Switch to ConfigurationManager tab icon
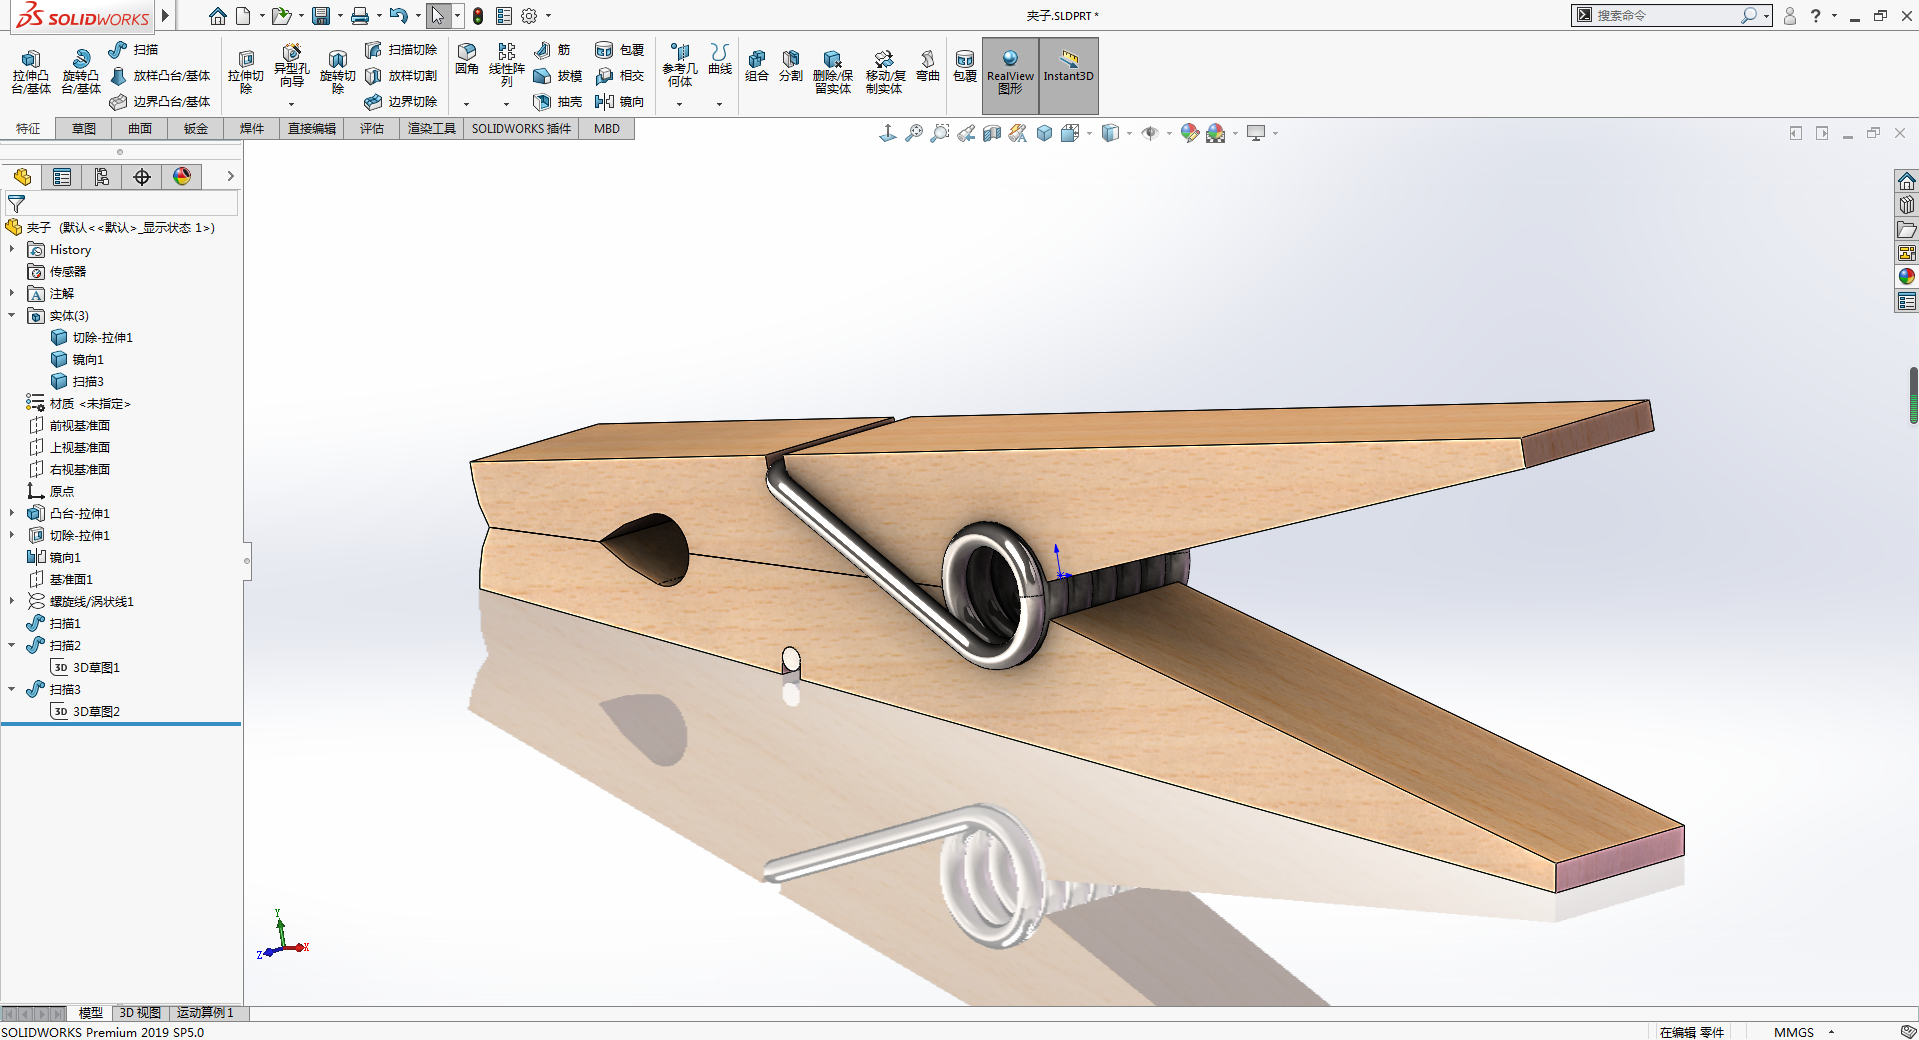The width and height of the screenshot is (1919, 1040). coord(102,177)
